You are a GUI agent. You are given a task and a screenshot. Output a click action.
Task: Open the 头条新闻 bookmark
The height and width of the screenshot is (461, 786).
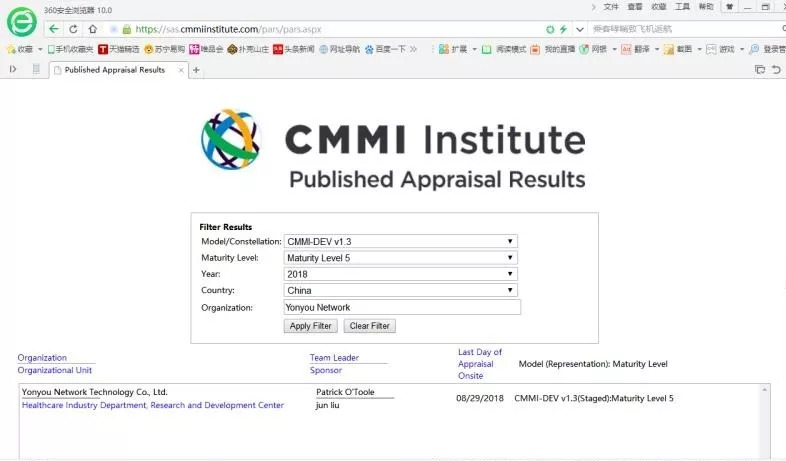click(294, 49)
